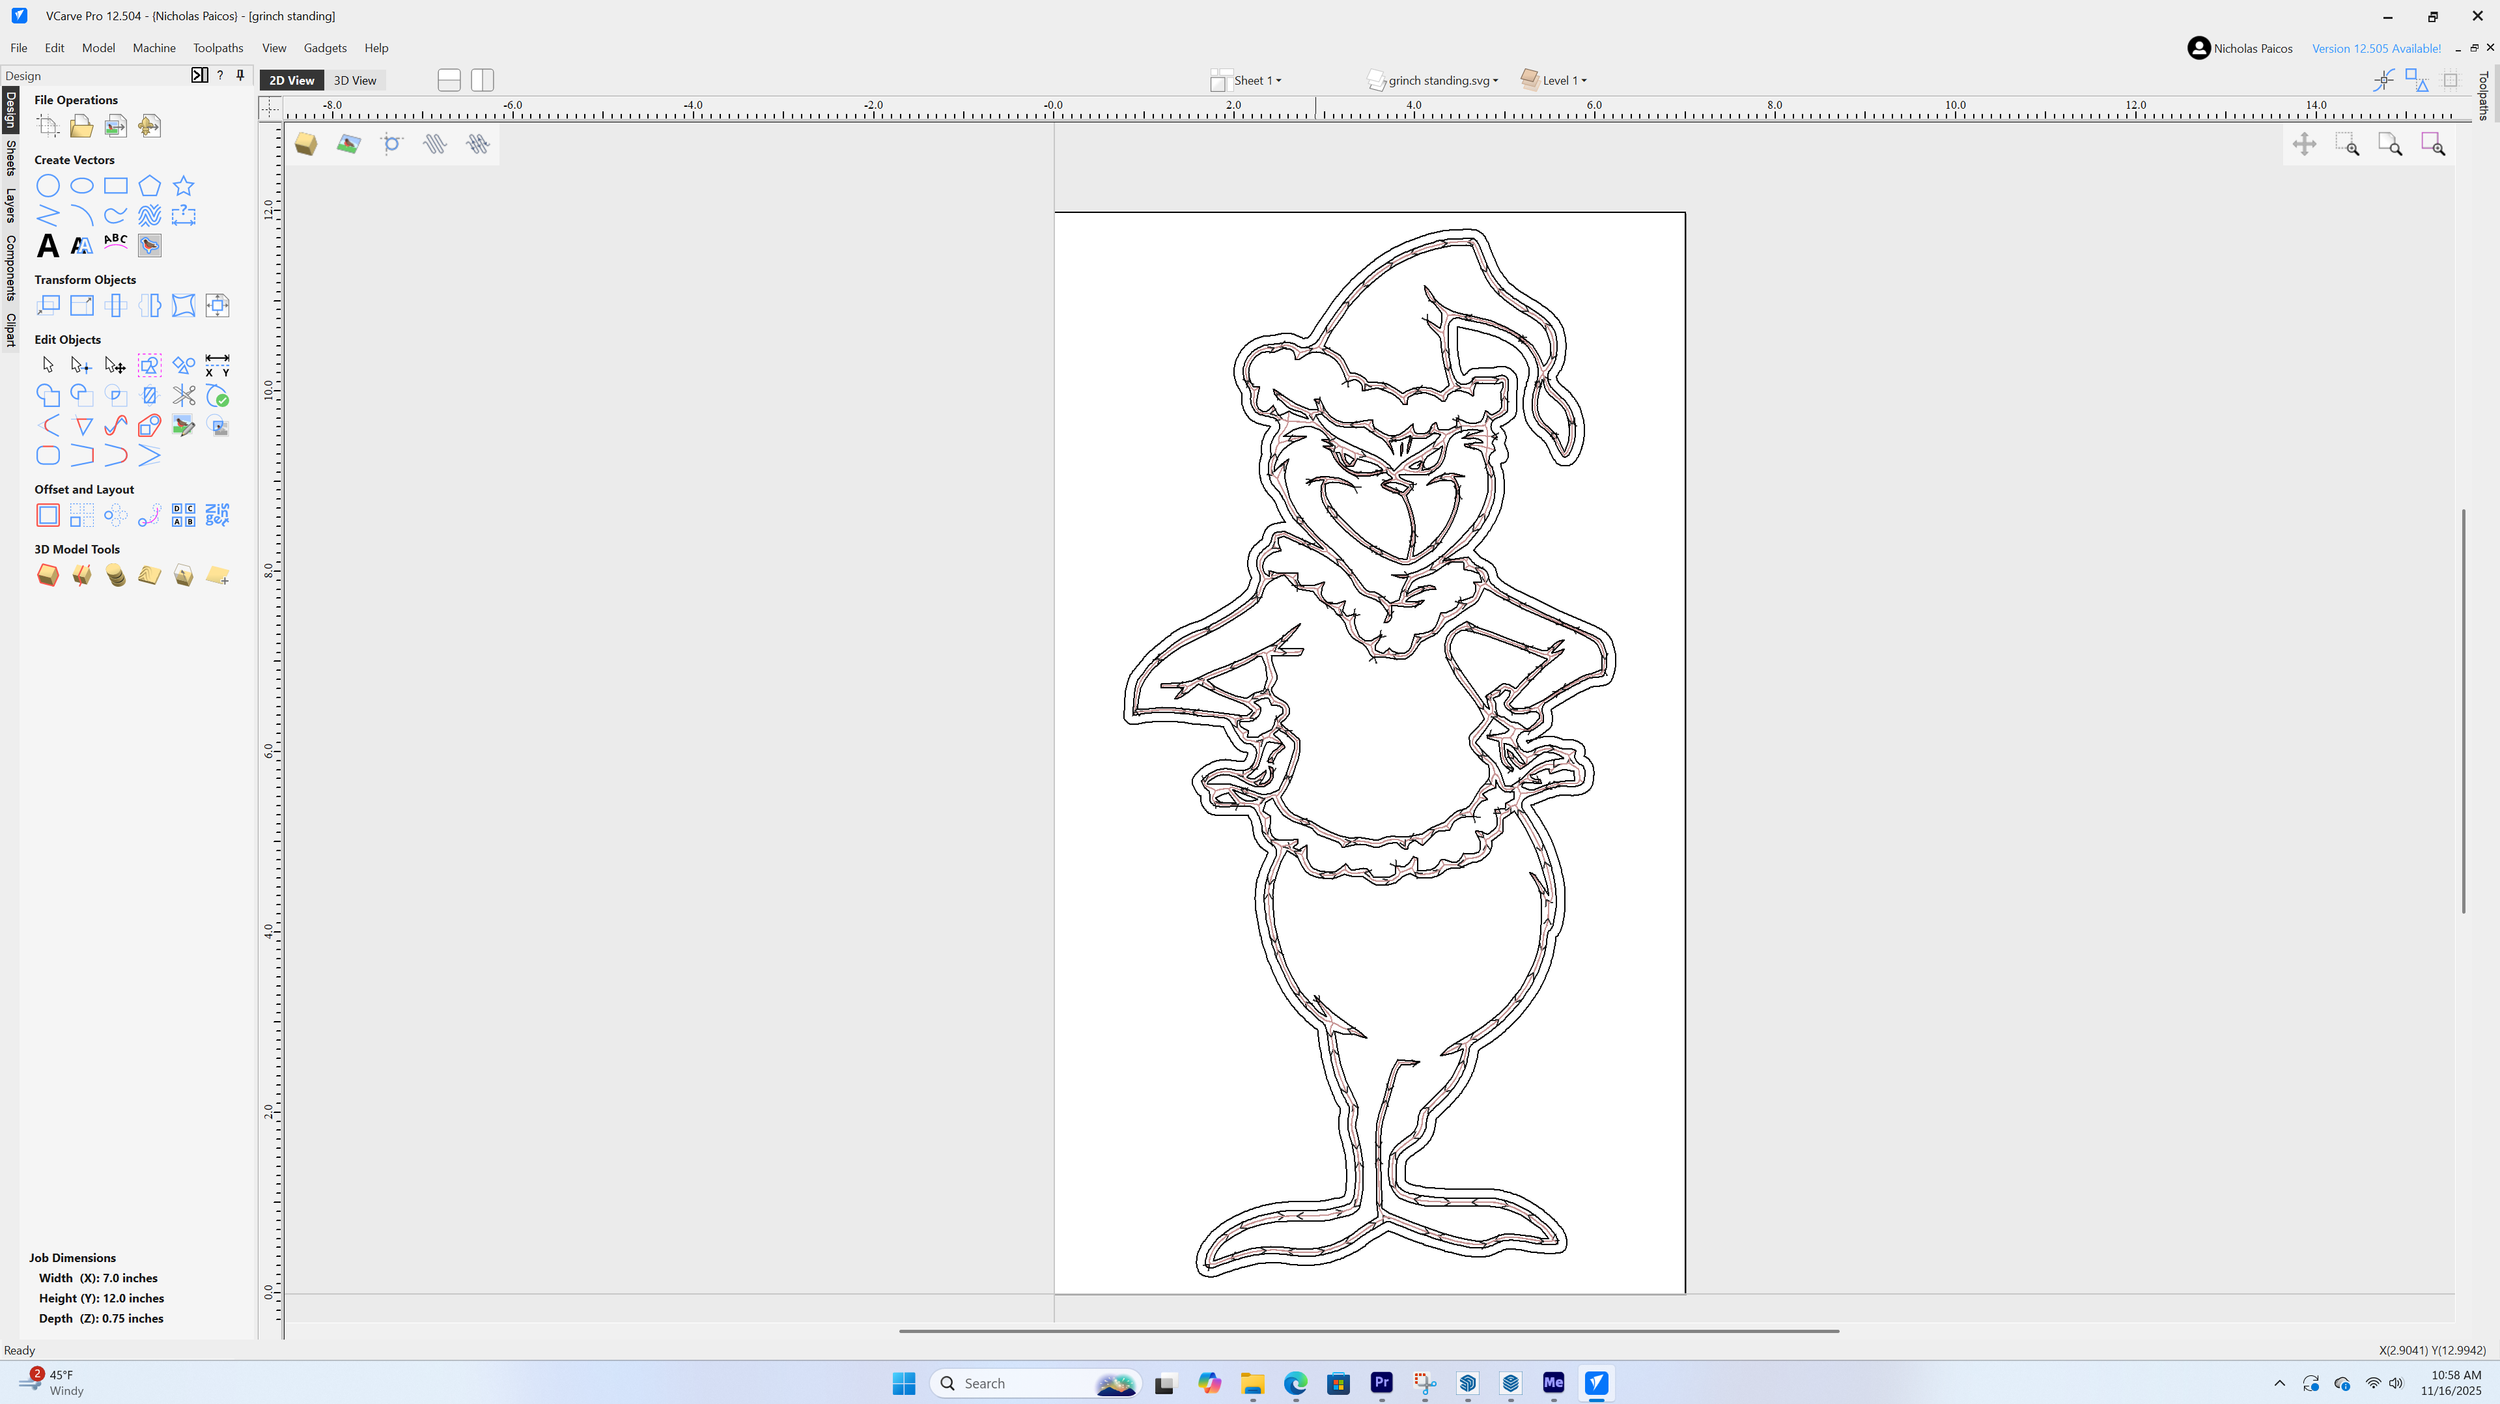The image size is (2500, 1404).
Task: Open the Gadgets menu
Action: [325, 48]
